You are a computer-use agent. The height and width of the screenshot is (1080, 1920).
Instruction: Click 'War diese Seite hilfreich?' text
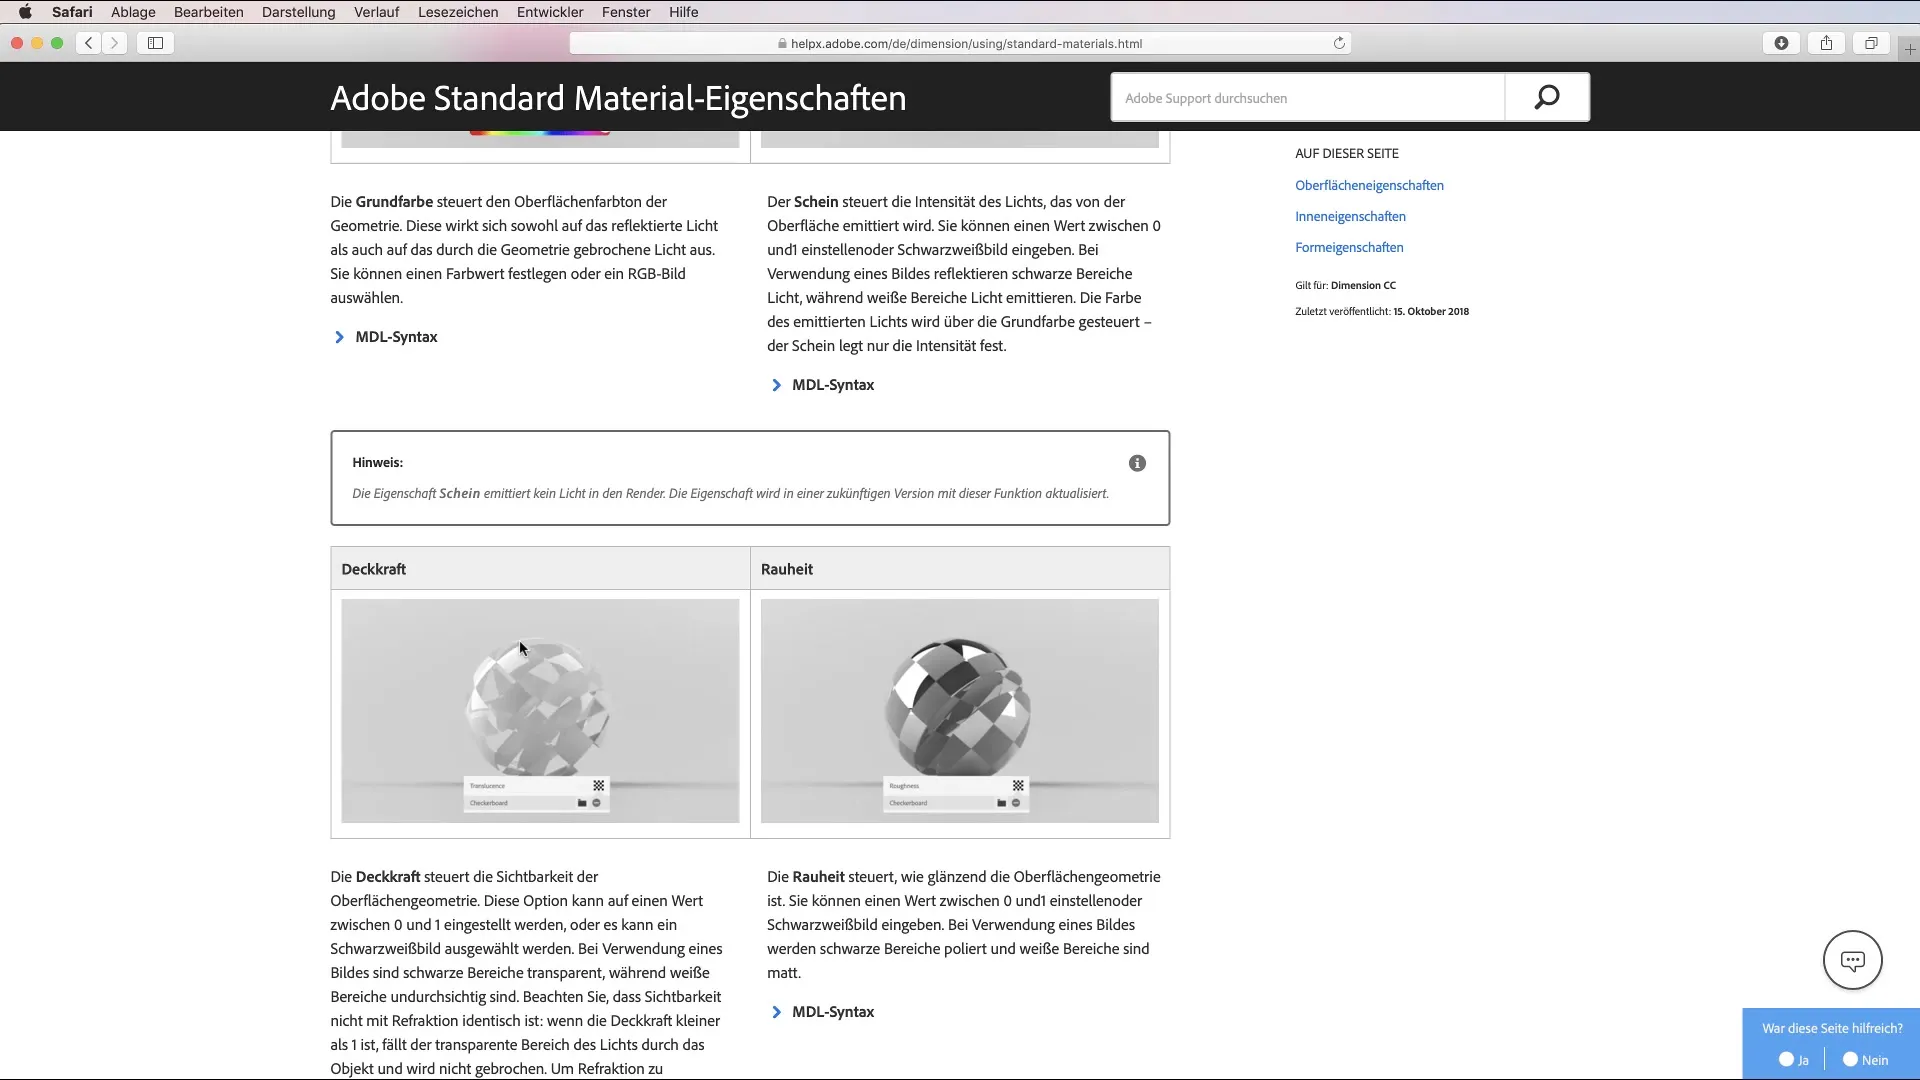[x=1832, y=1028]
